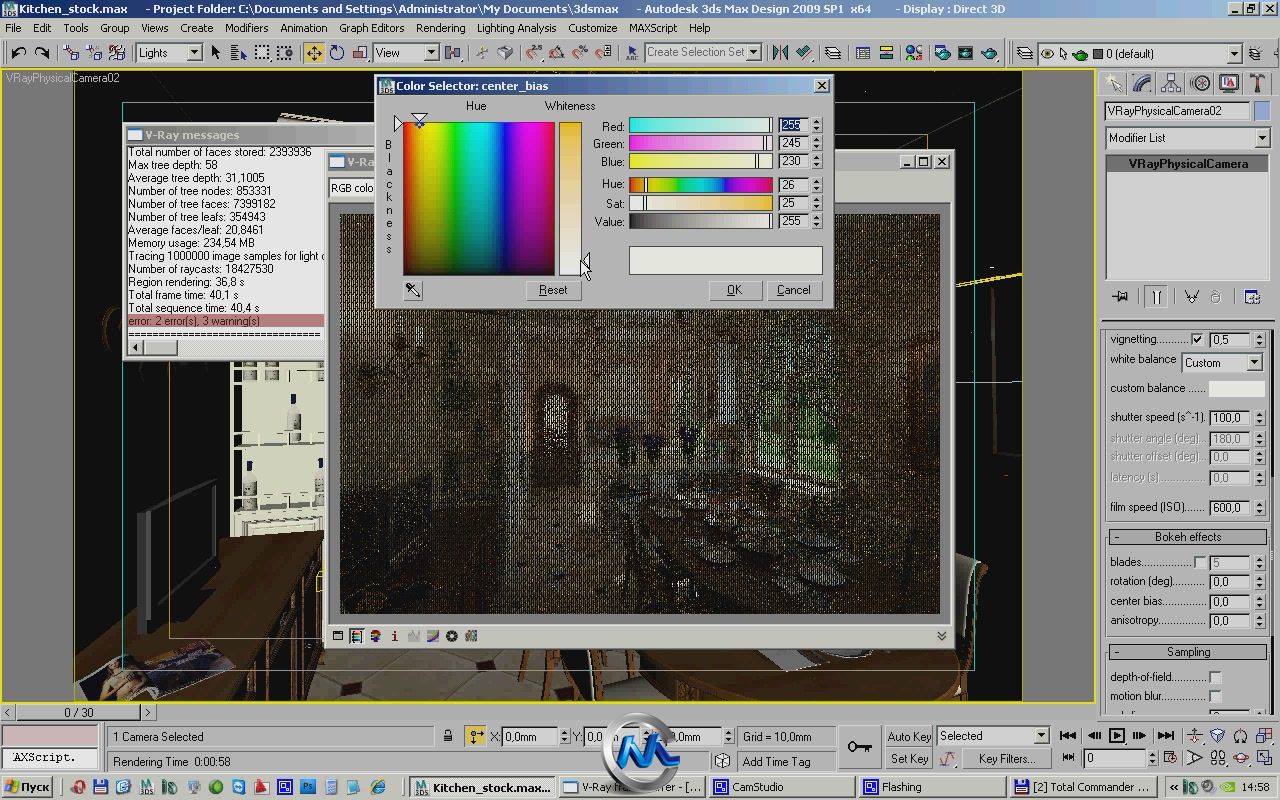Open Render Setup teapot icon

pyautogui.click(x=942, y=53)
